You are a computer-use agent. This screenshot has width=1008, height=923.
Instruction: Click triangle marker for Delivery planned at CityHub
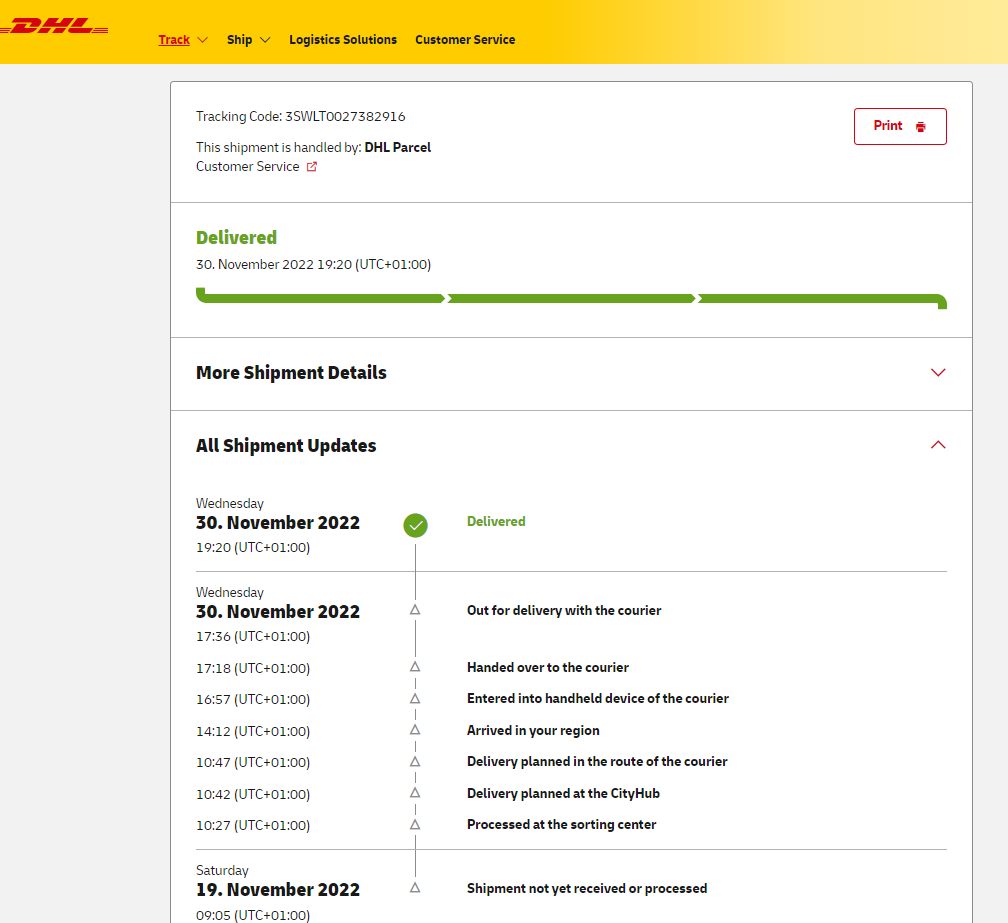(x=415, y=793)
